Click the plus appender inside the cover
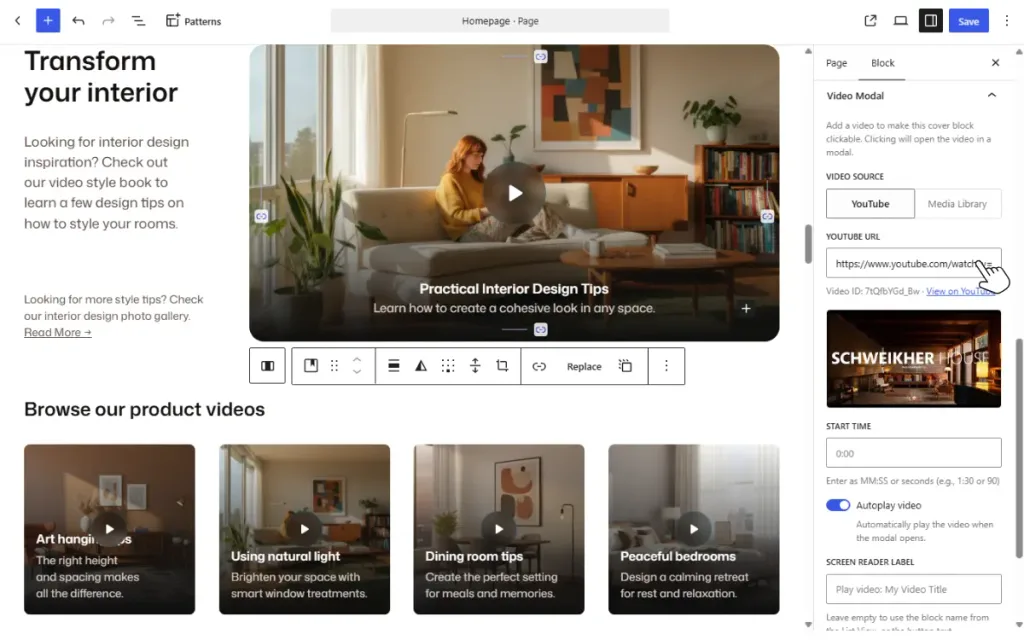Viewport: 1024px width, 640px height. (x=746, y=308)
